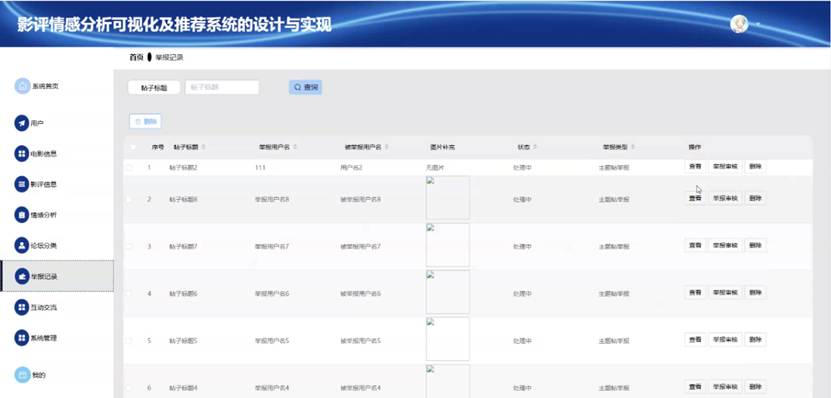Click the user avatar in the header

tap(739, 24)
